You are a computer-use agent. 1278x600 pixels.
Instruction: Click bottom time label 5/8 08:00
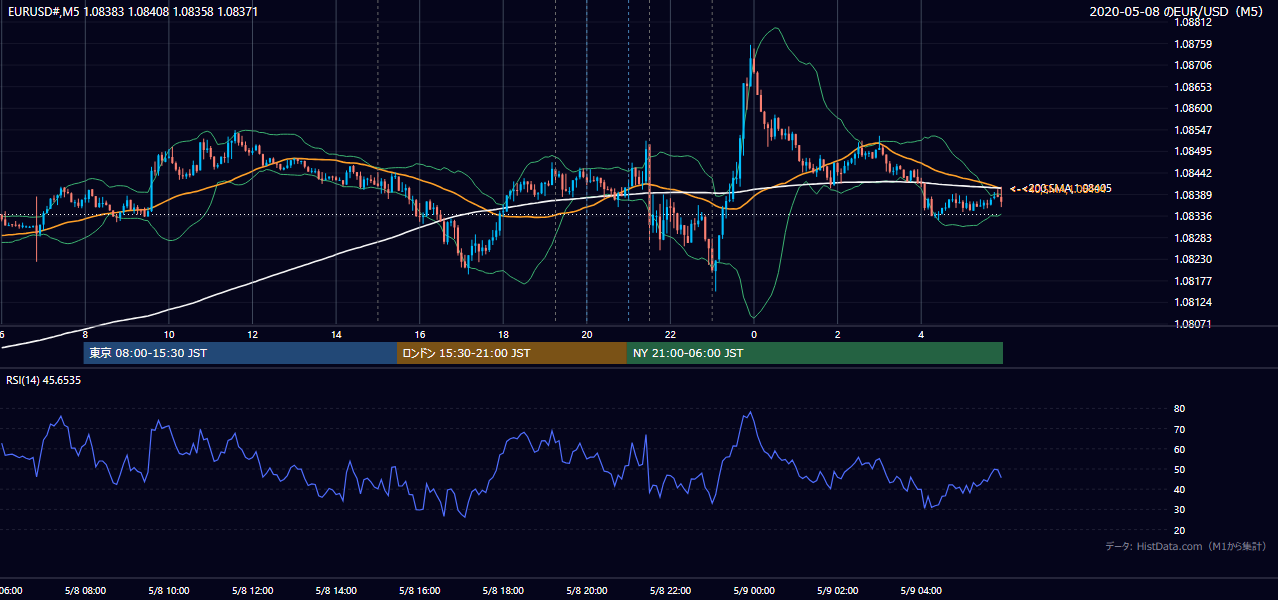click(86, 591)
